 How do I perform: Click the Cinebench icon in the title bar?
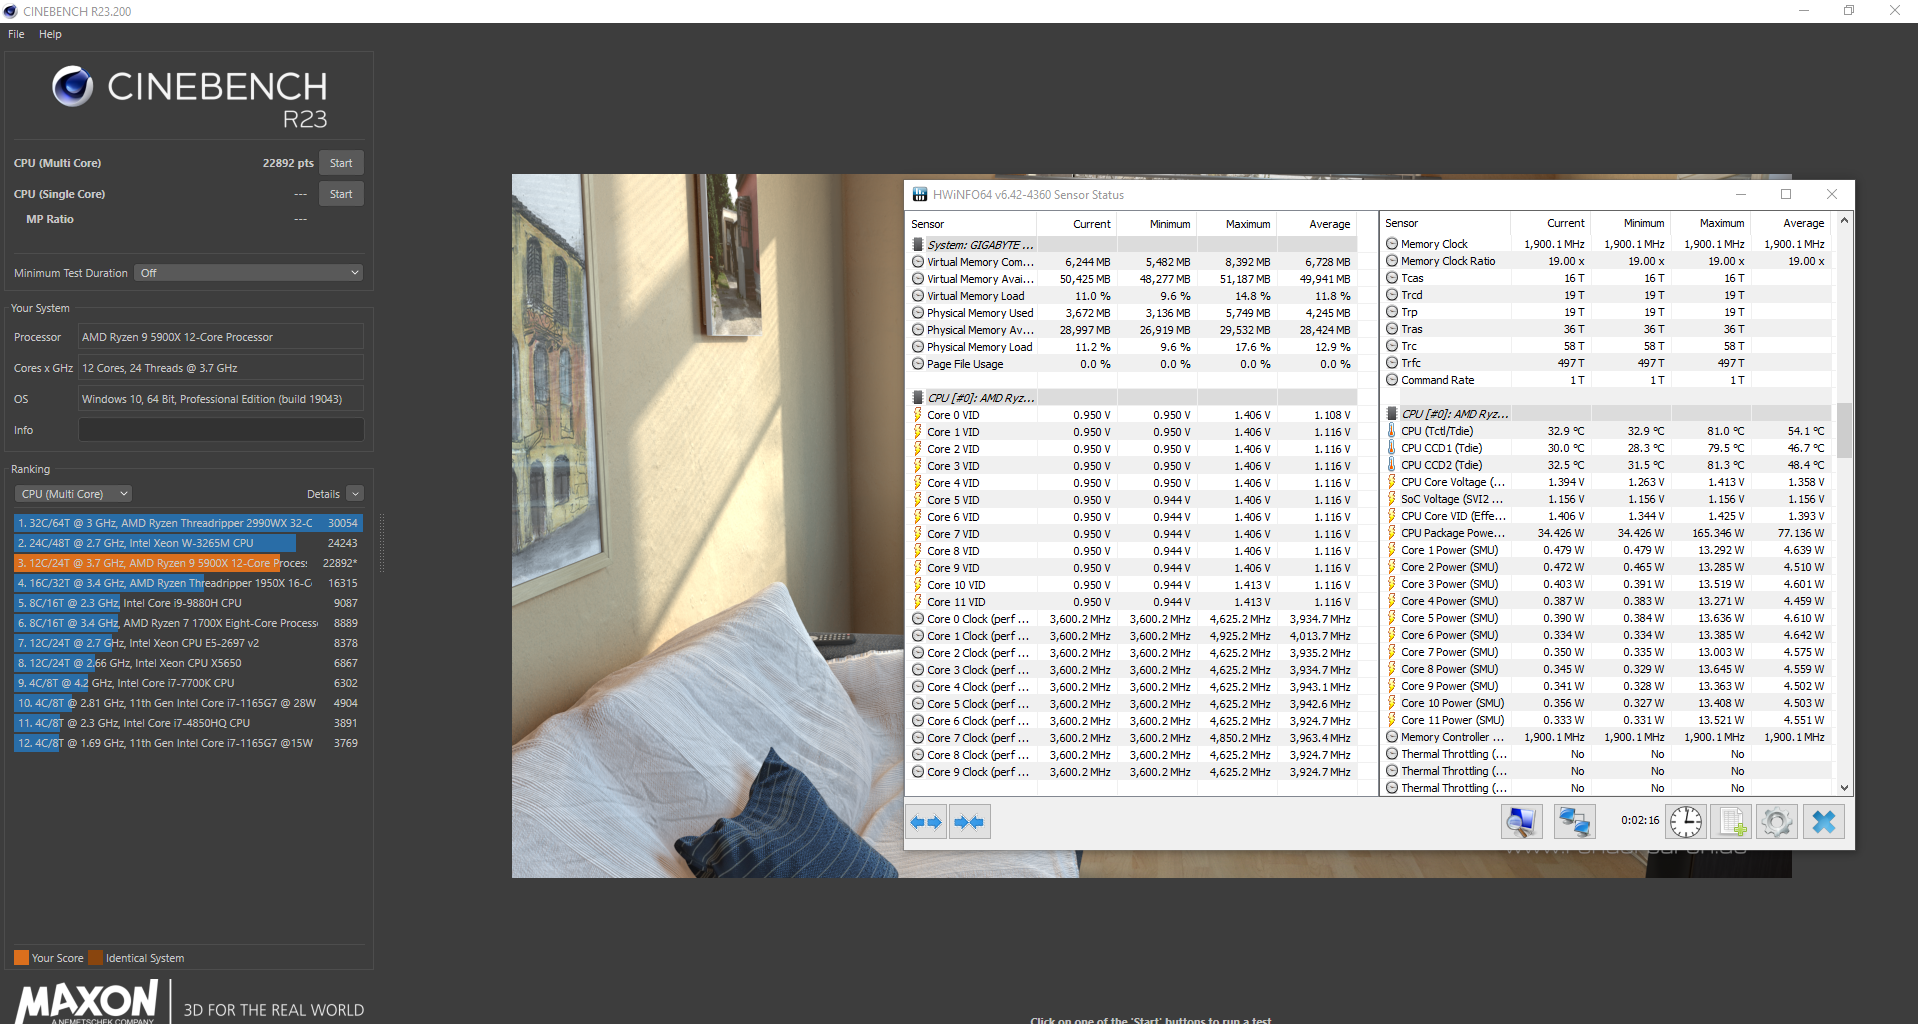10,11
